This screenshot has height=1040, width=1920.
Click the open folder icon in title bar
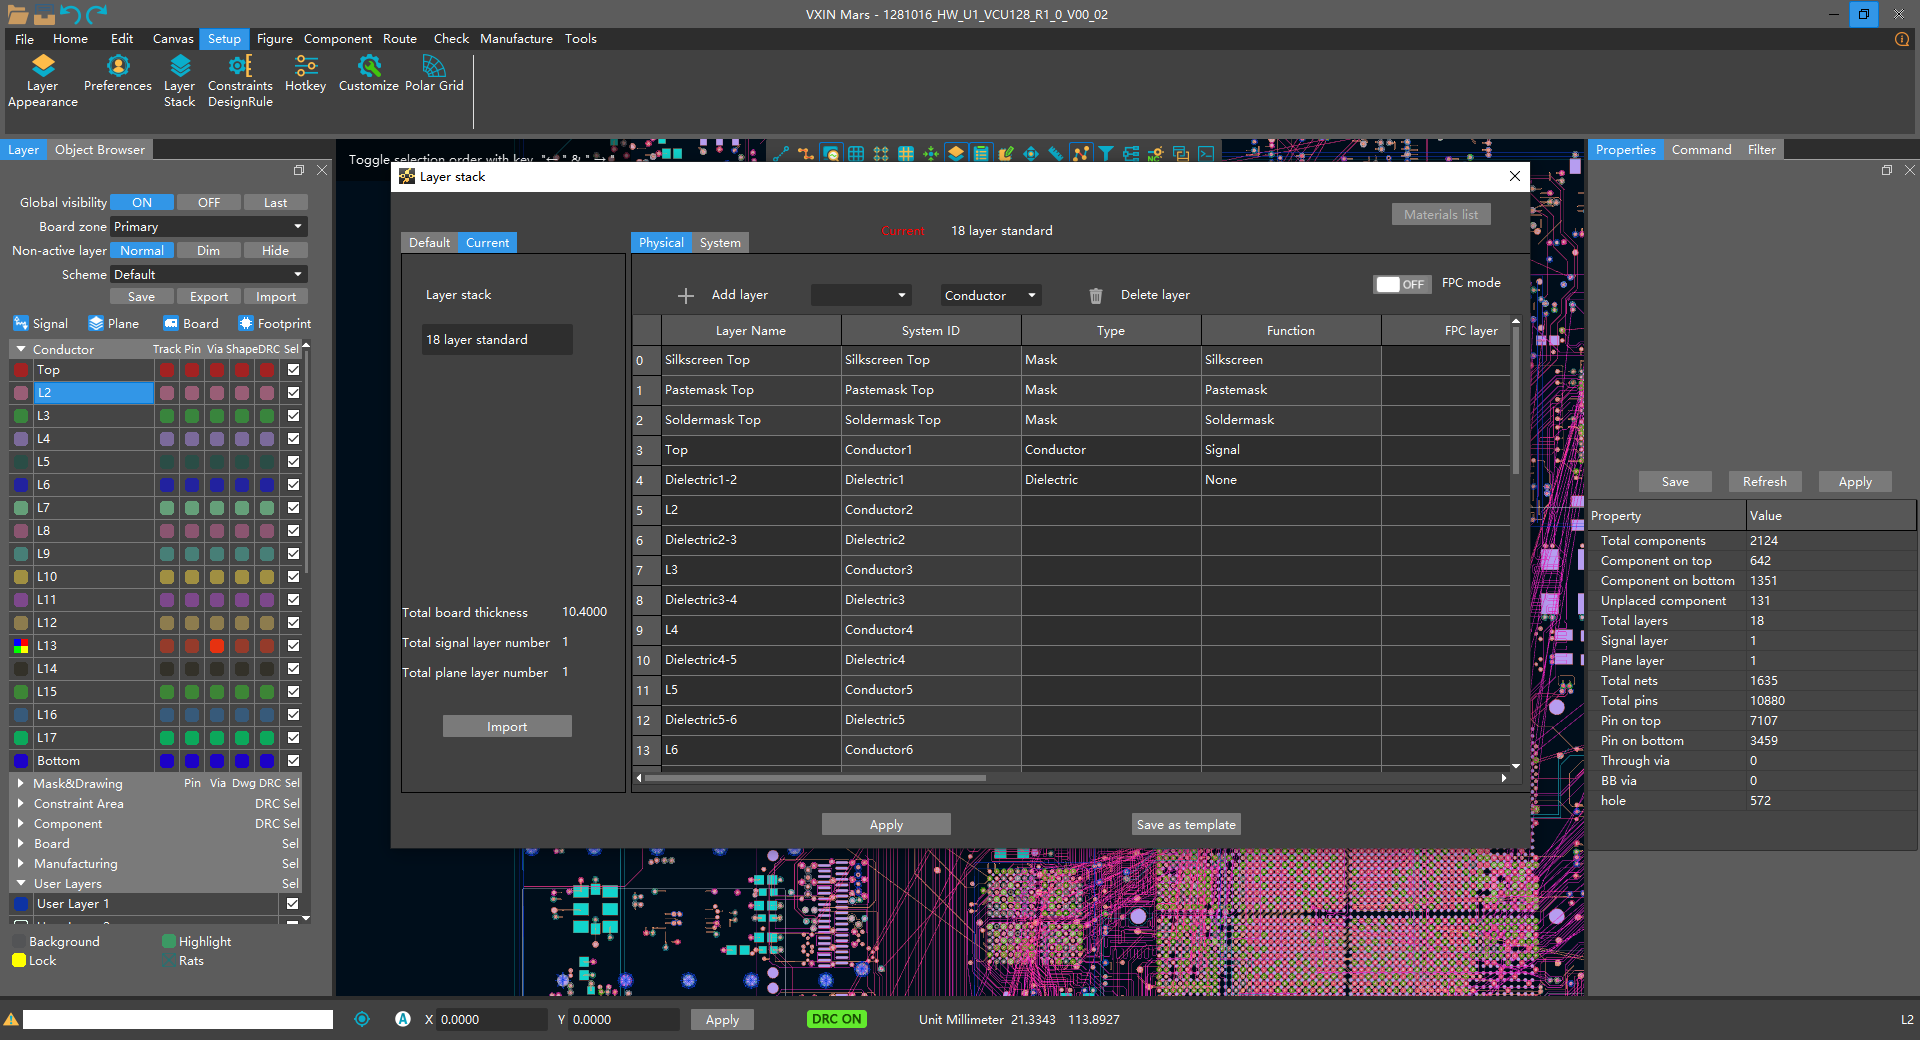point(18,14)
